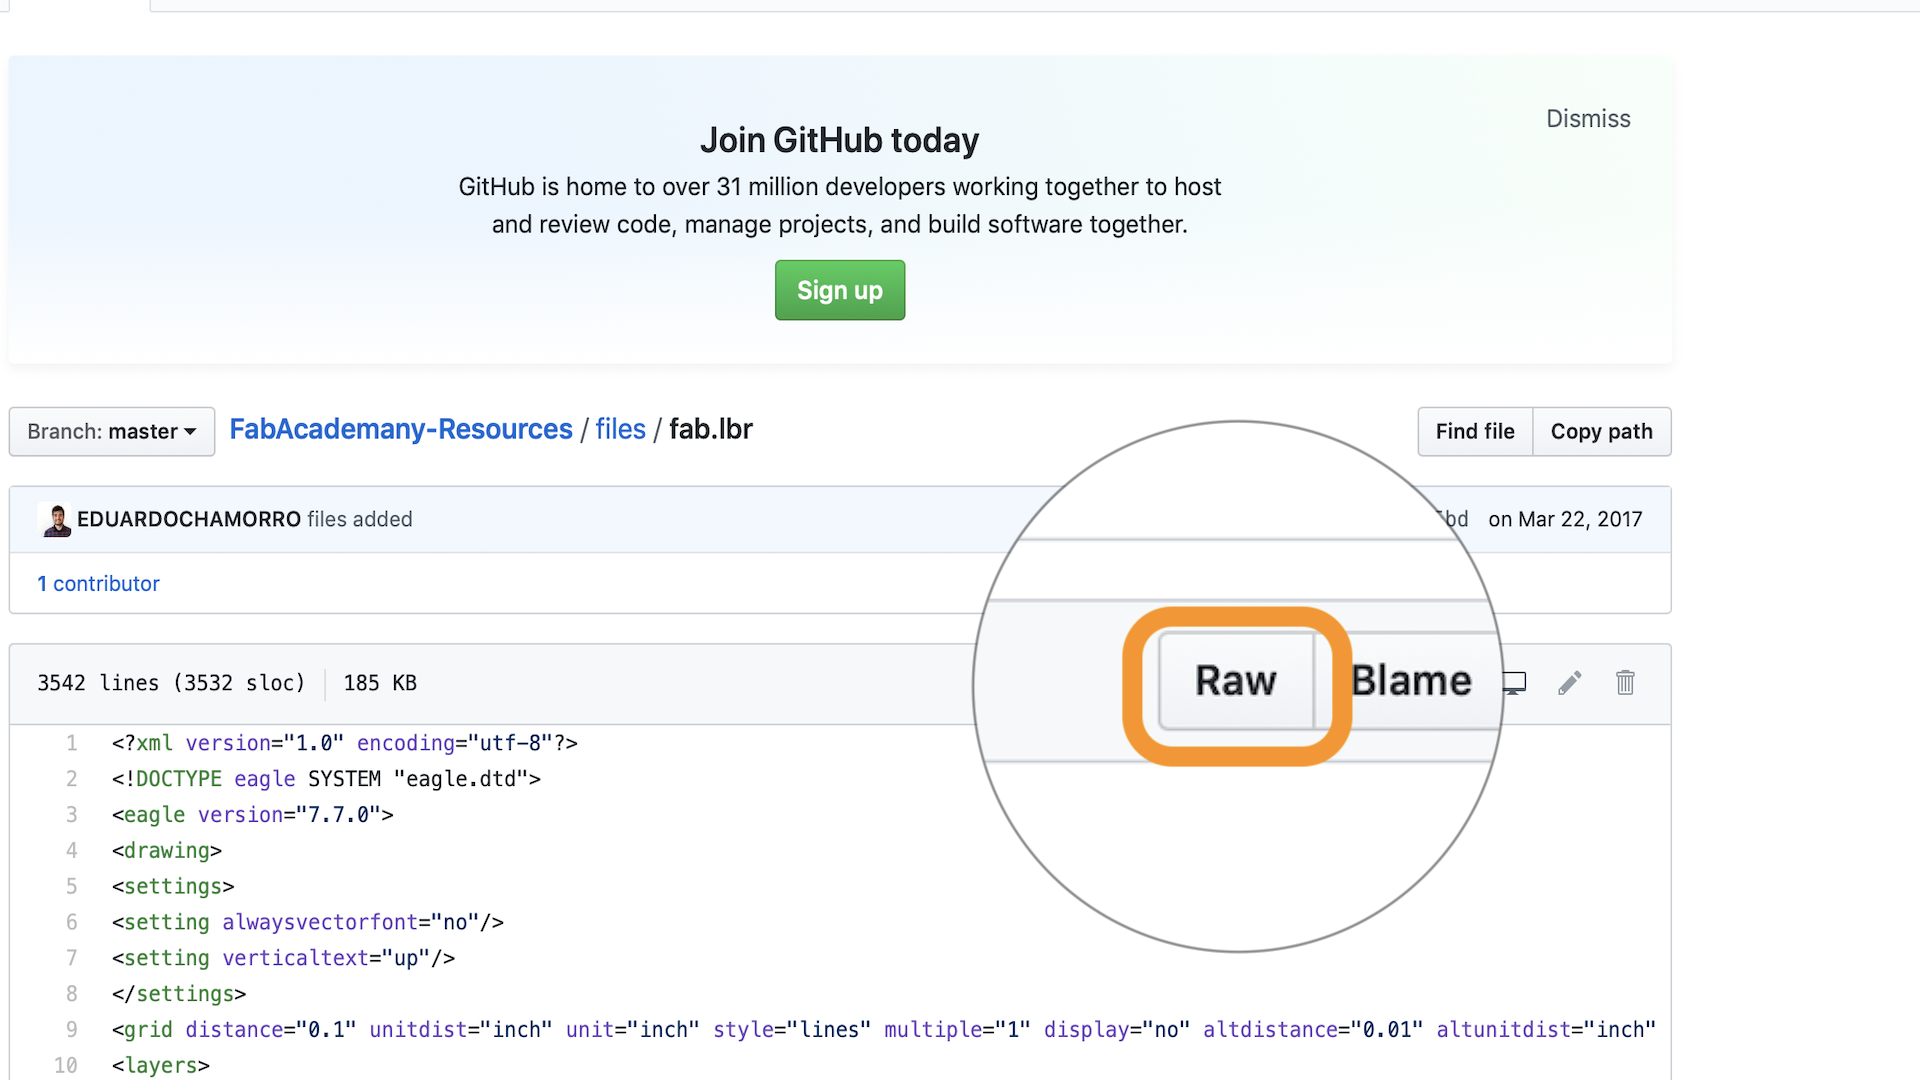Click the Find file button

click(1474, 432)
